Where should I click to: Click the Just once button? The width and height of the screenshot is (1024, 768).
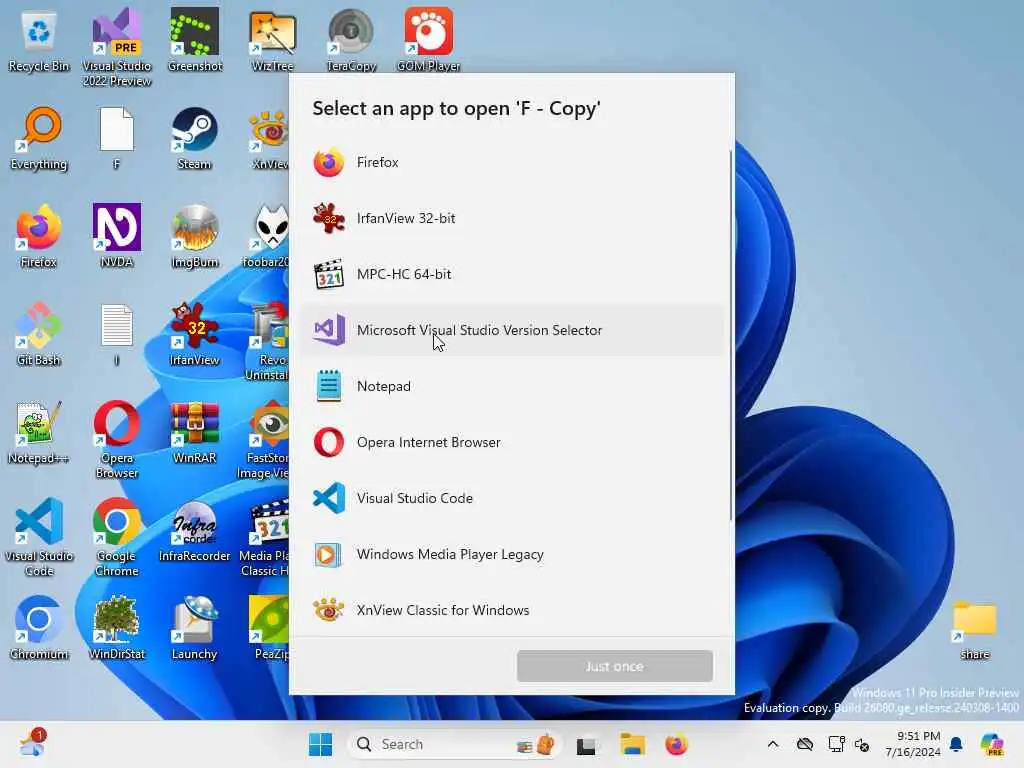615,666
